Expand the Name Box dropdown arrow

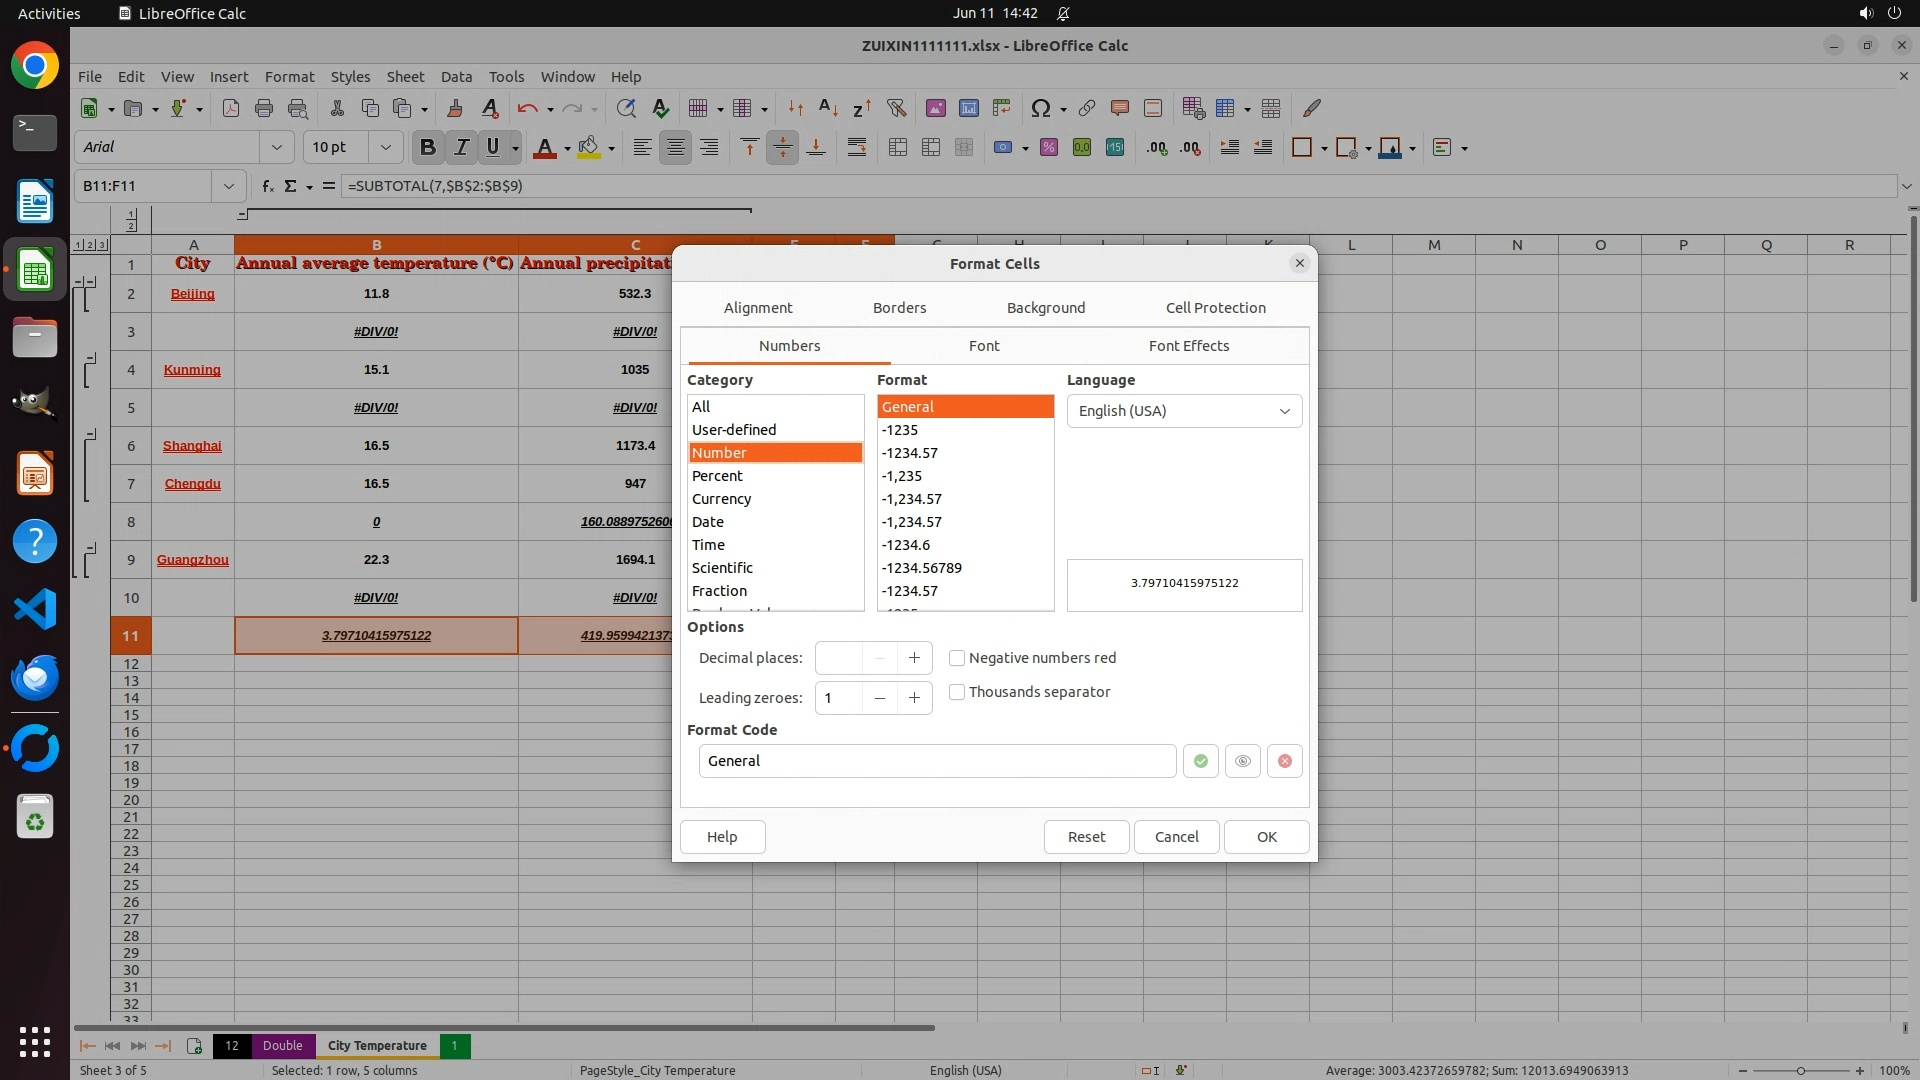point(228,186)
